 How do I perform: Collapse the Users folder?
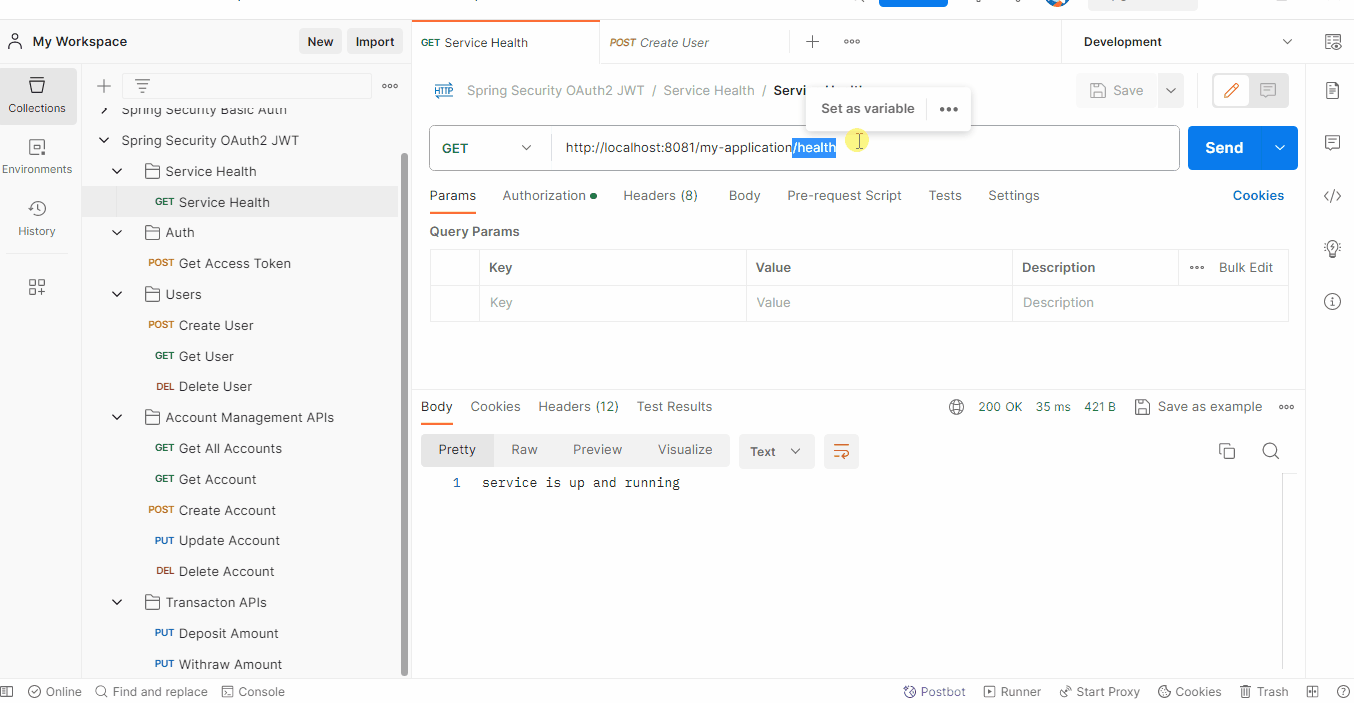tap(117, 295)
